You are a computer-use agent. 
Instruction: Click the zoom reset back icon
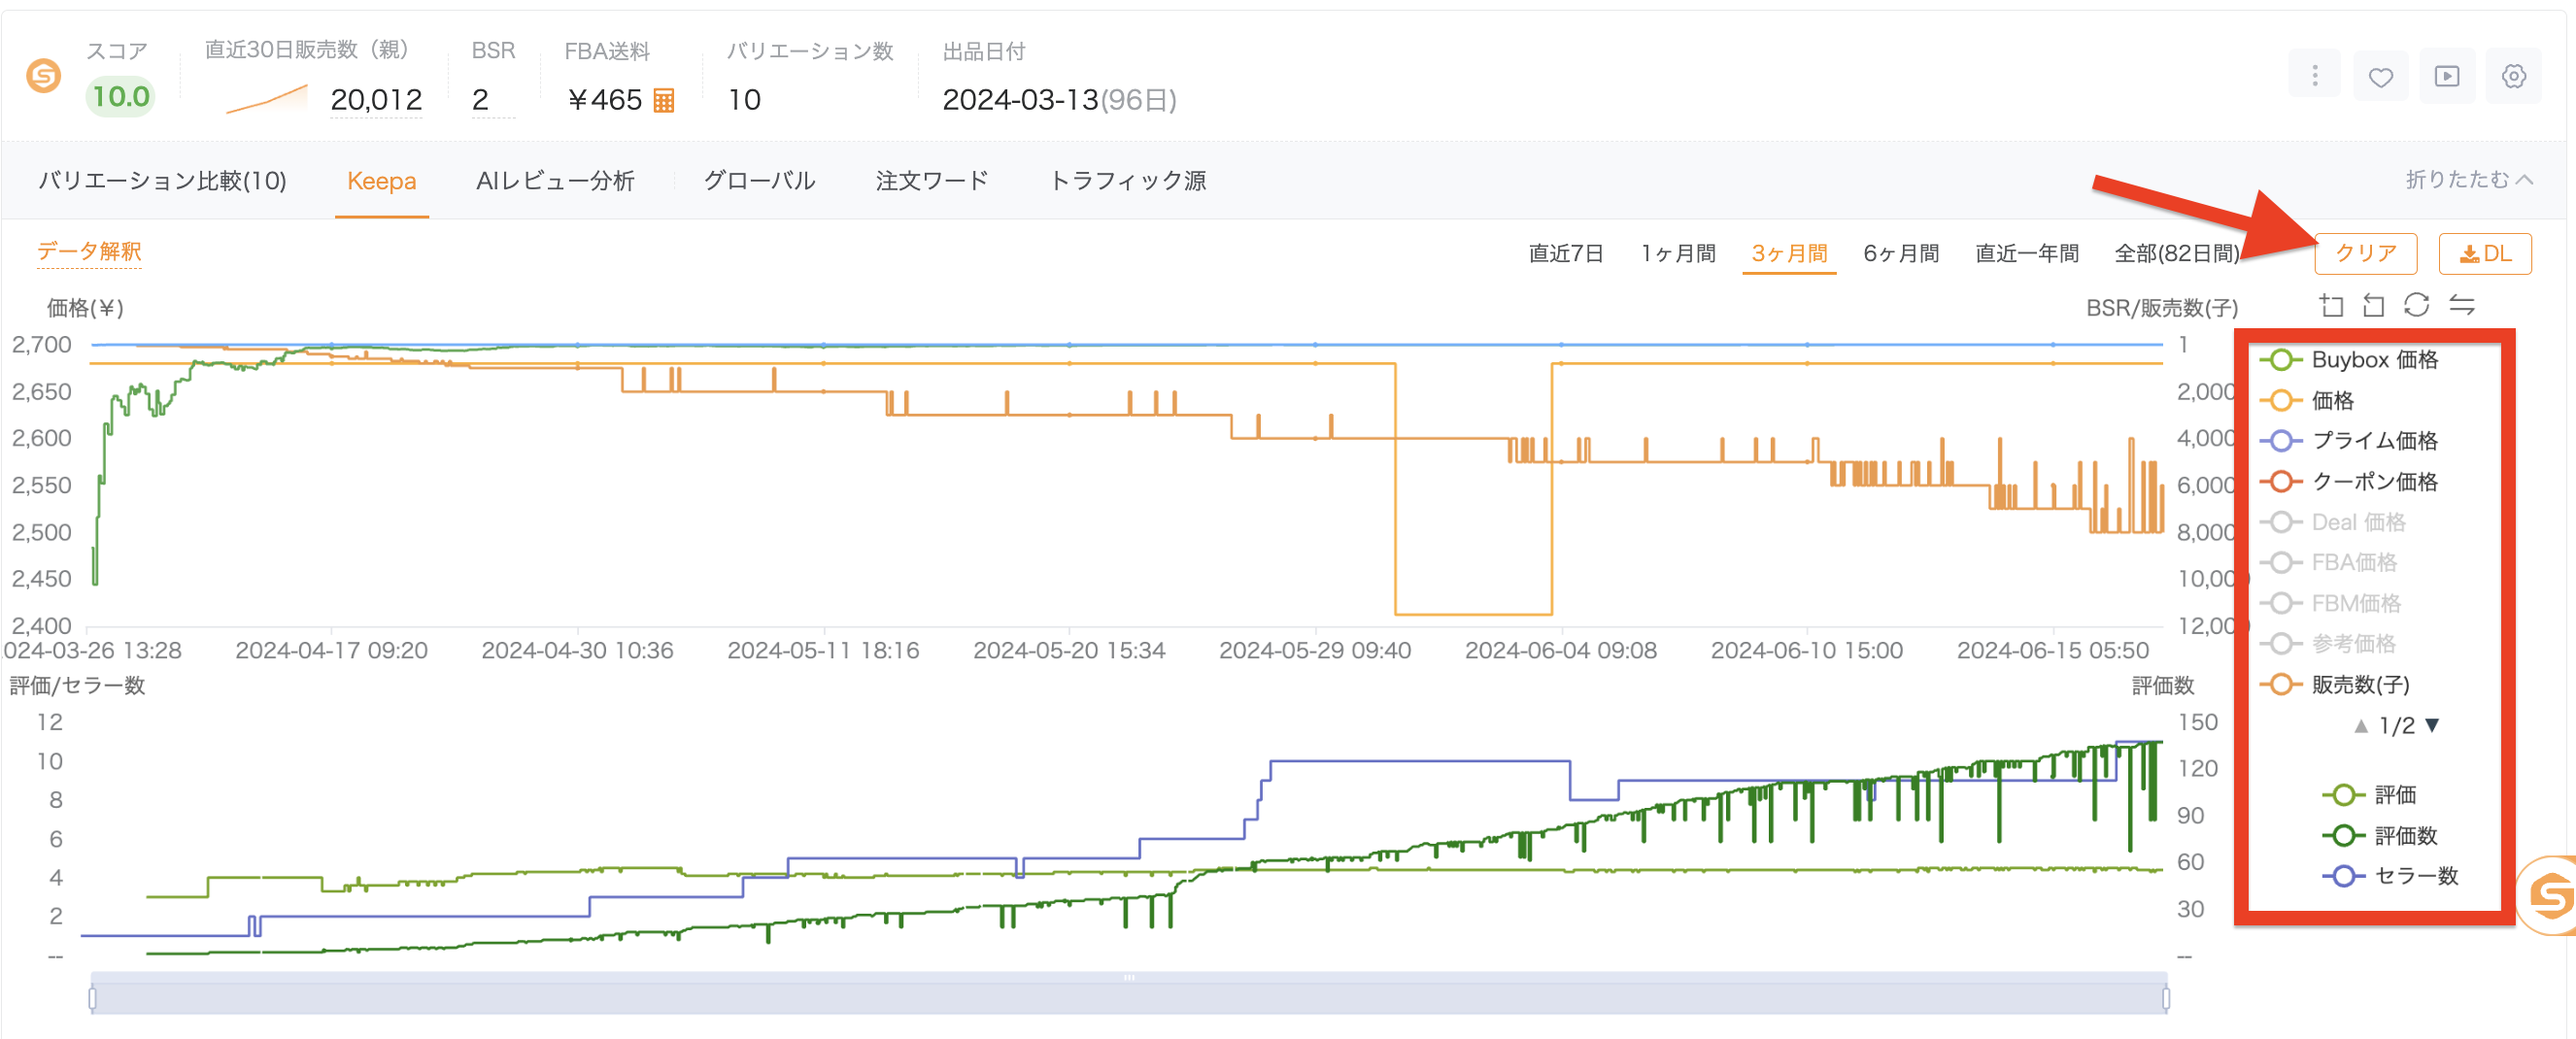[x=2373, y=305]
